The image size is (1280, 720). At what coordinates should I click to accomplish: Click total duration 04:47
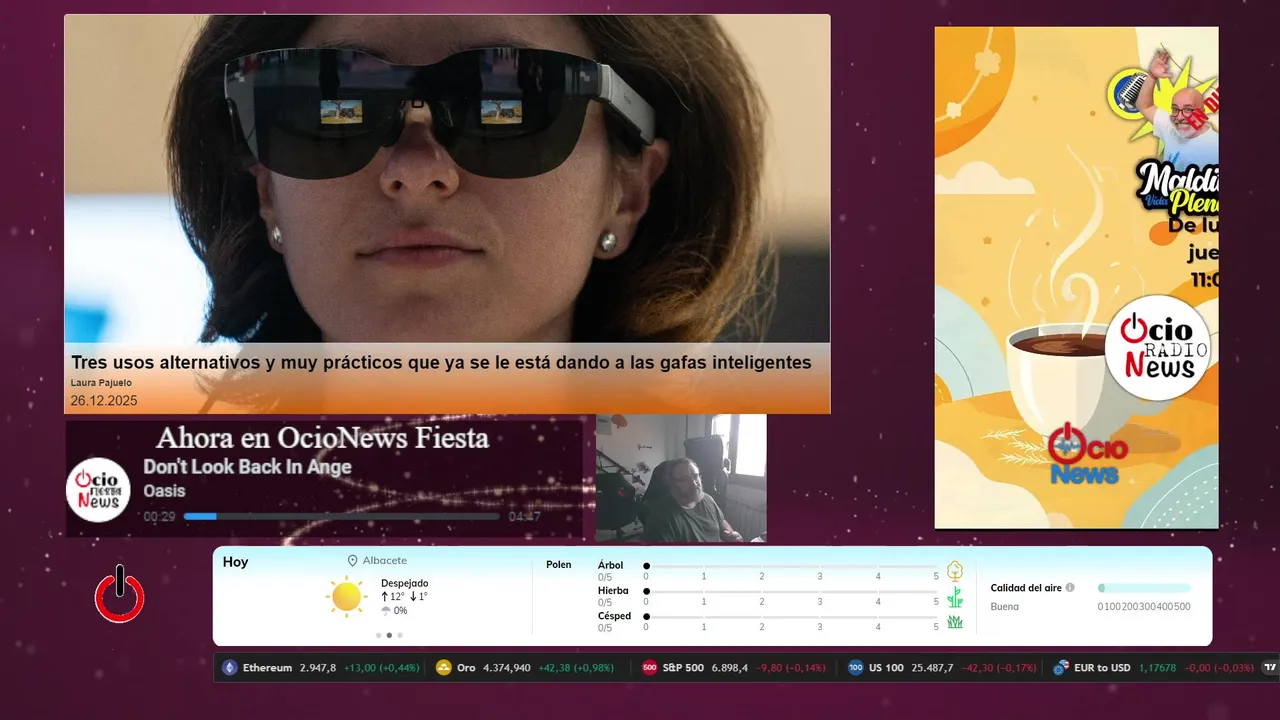tap(524, 517)
